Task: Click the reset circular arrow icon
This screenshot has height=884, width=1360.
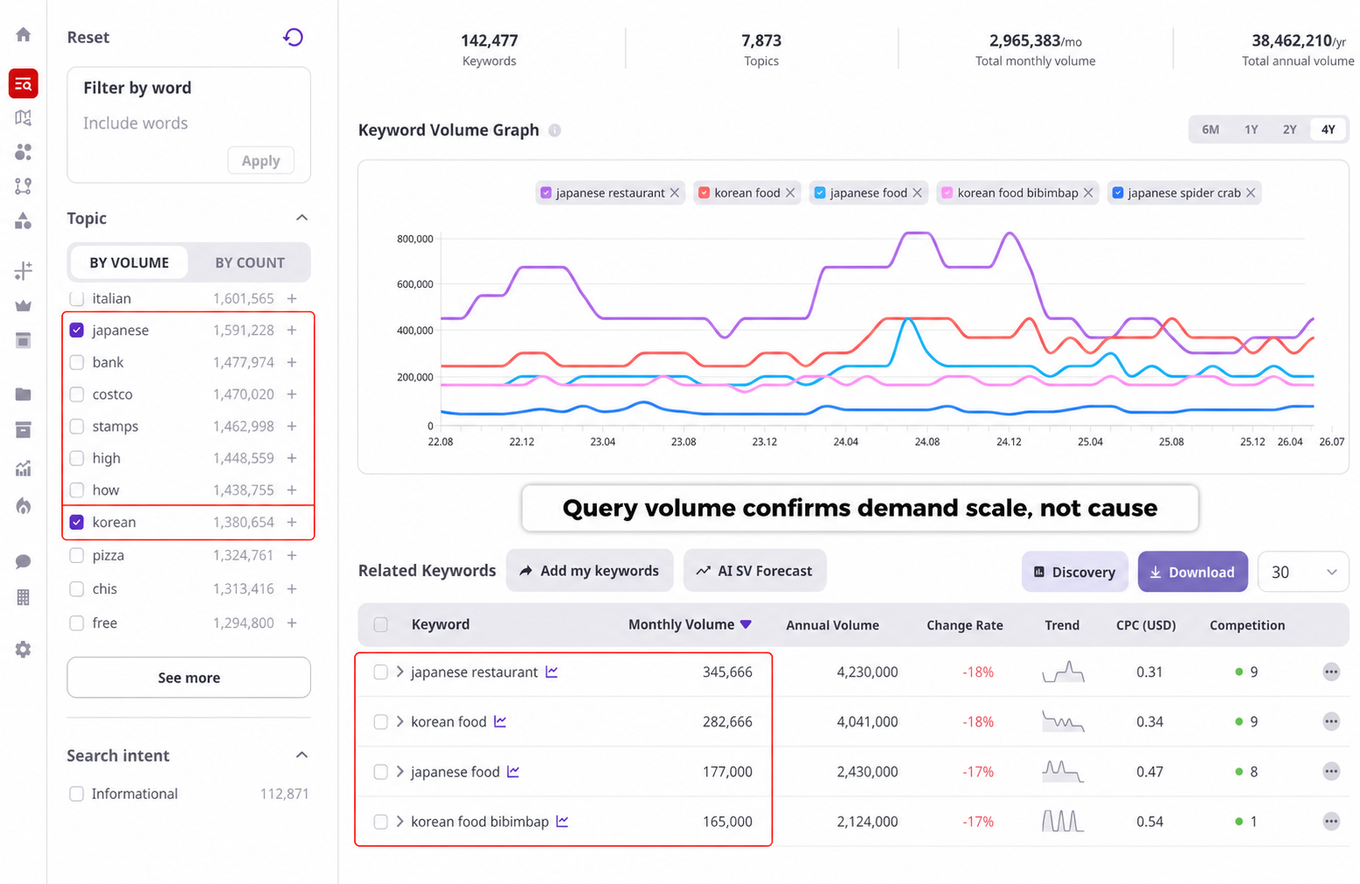Action: coord(293,37)
